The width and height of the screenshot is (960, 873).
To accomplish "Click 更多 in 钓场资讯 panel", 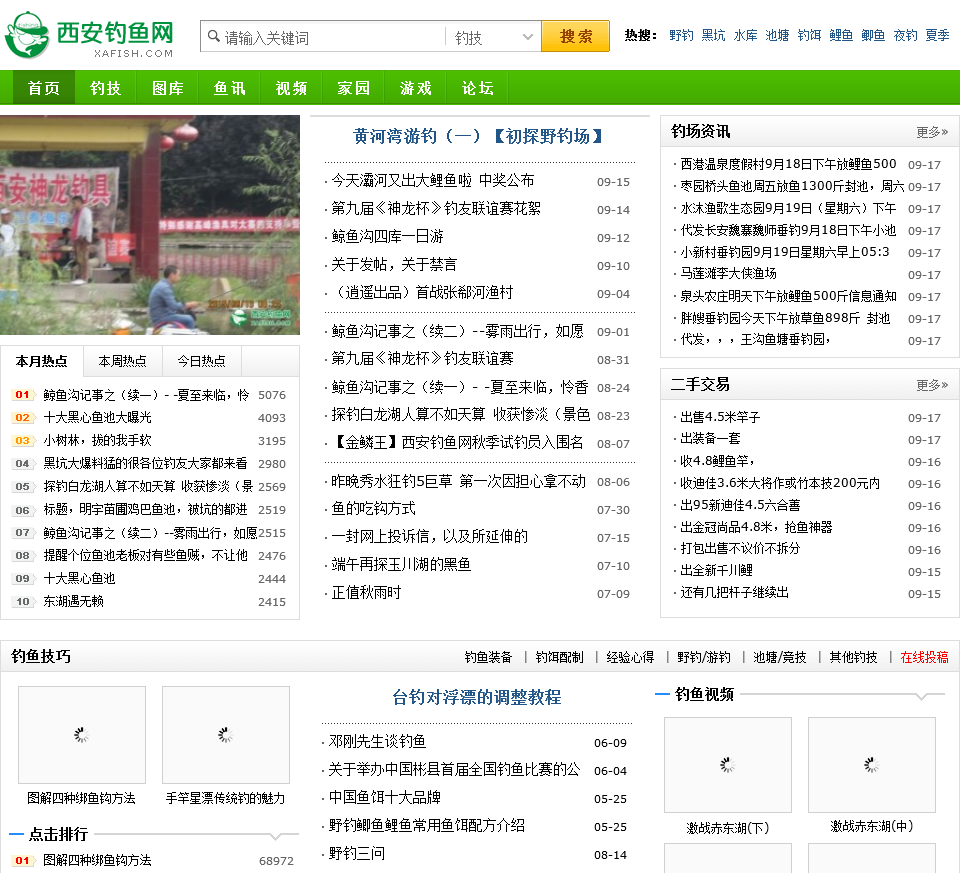I will (931, 132).
